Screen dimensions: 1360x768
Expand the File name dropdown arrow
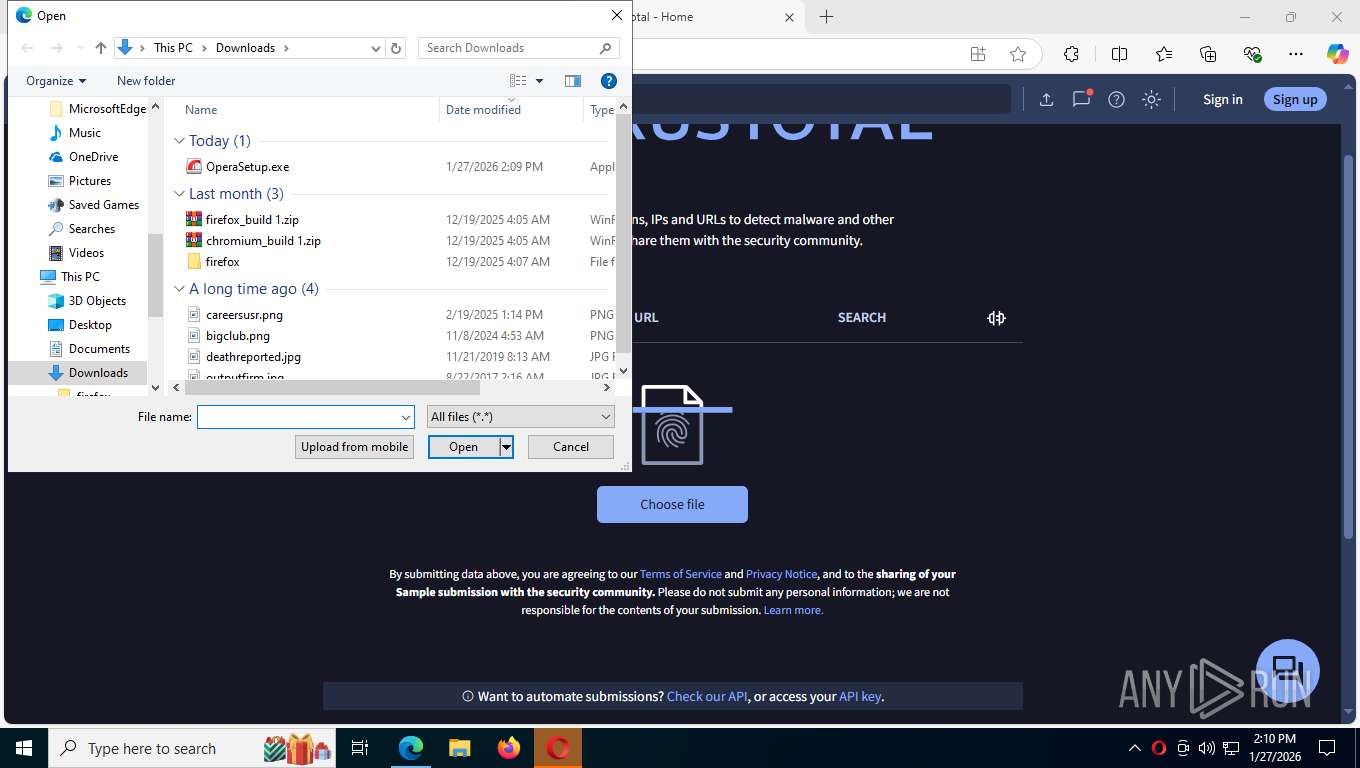[x=406, y=417]
